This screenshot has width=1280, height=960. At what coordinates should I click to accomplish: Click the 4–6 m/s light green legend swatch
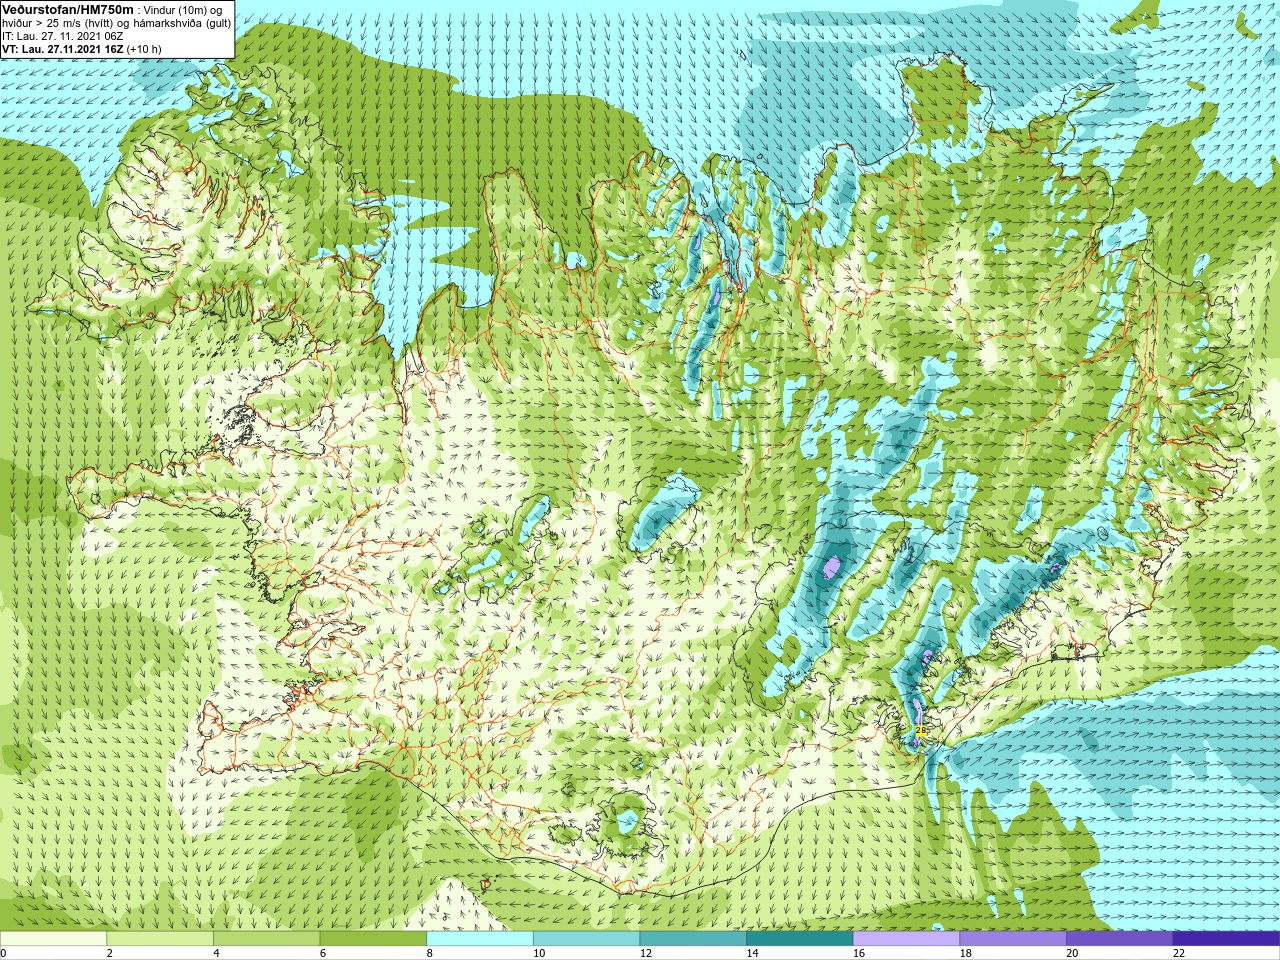tap(266, 939)
